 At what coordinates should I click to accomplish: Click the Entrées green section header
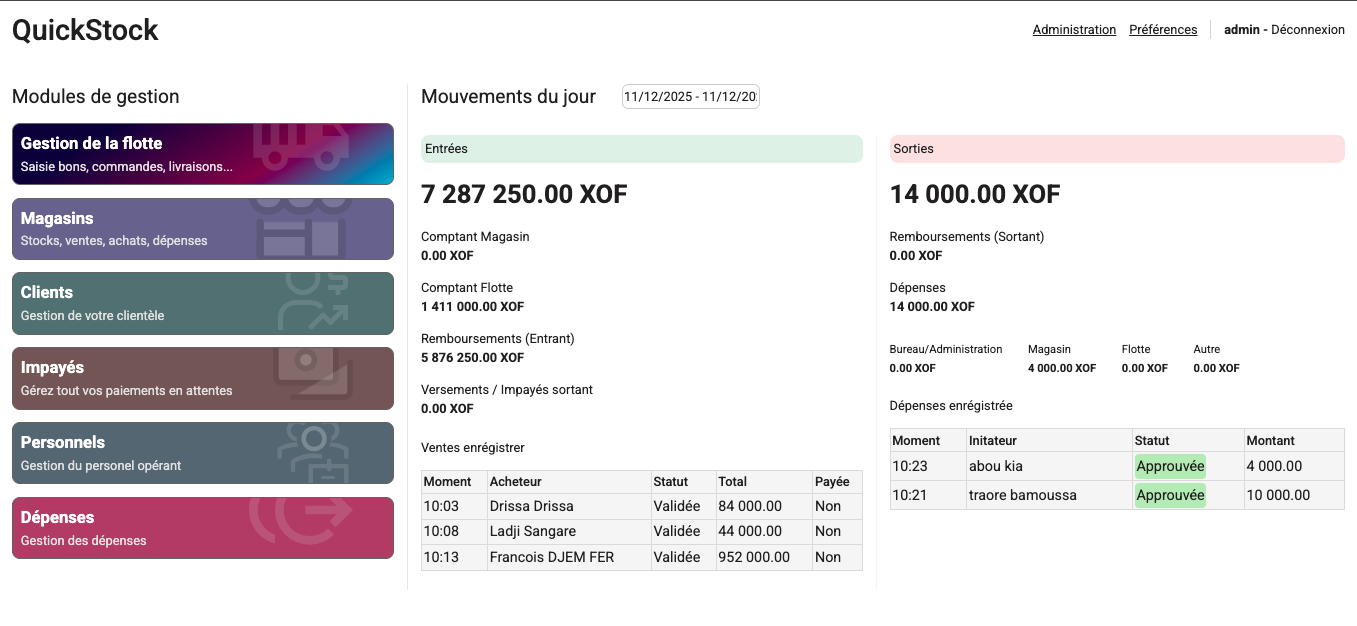click(x=641, y=149)
